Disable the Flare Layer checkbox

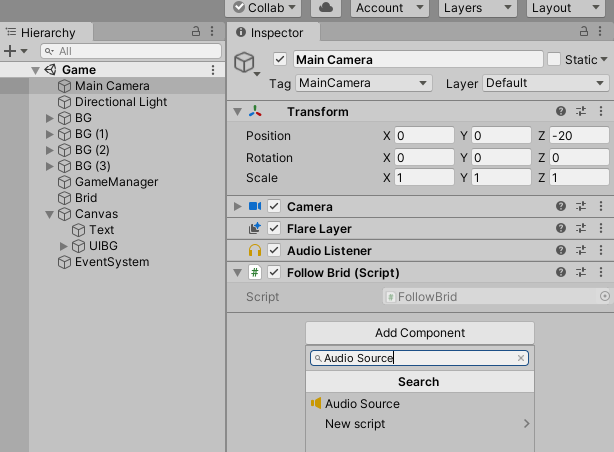(x=274, y=228)
